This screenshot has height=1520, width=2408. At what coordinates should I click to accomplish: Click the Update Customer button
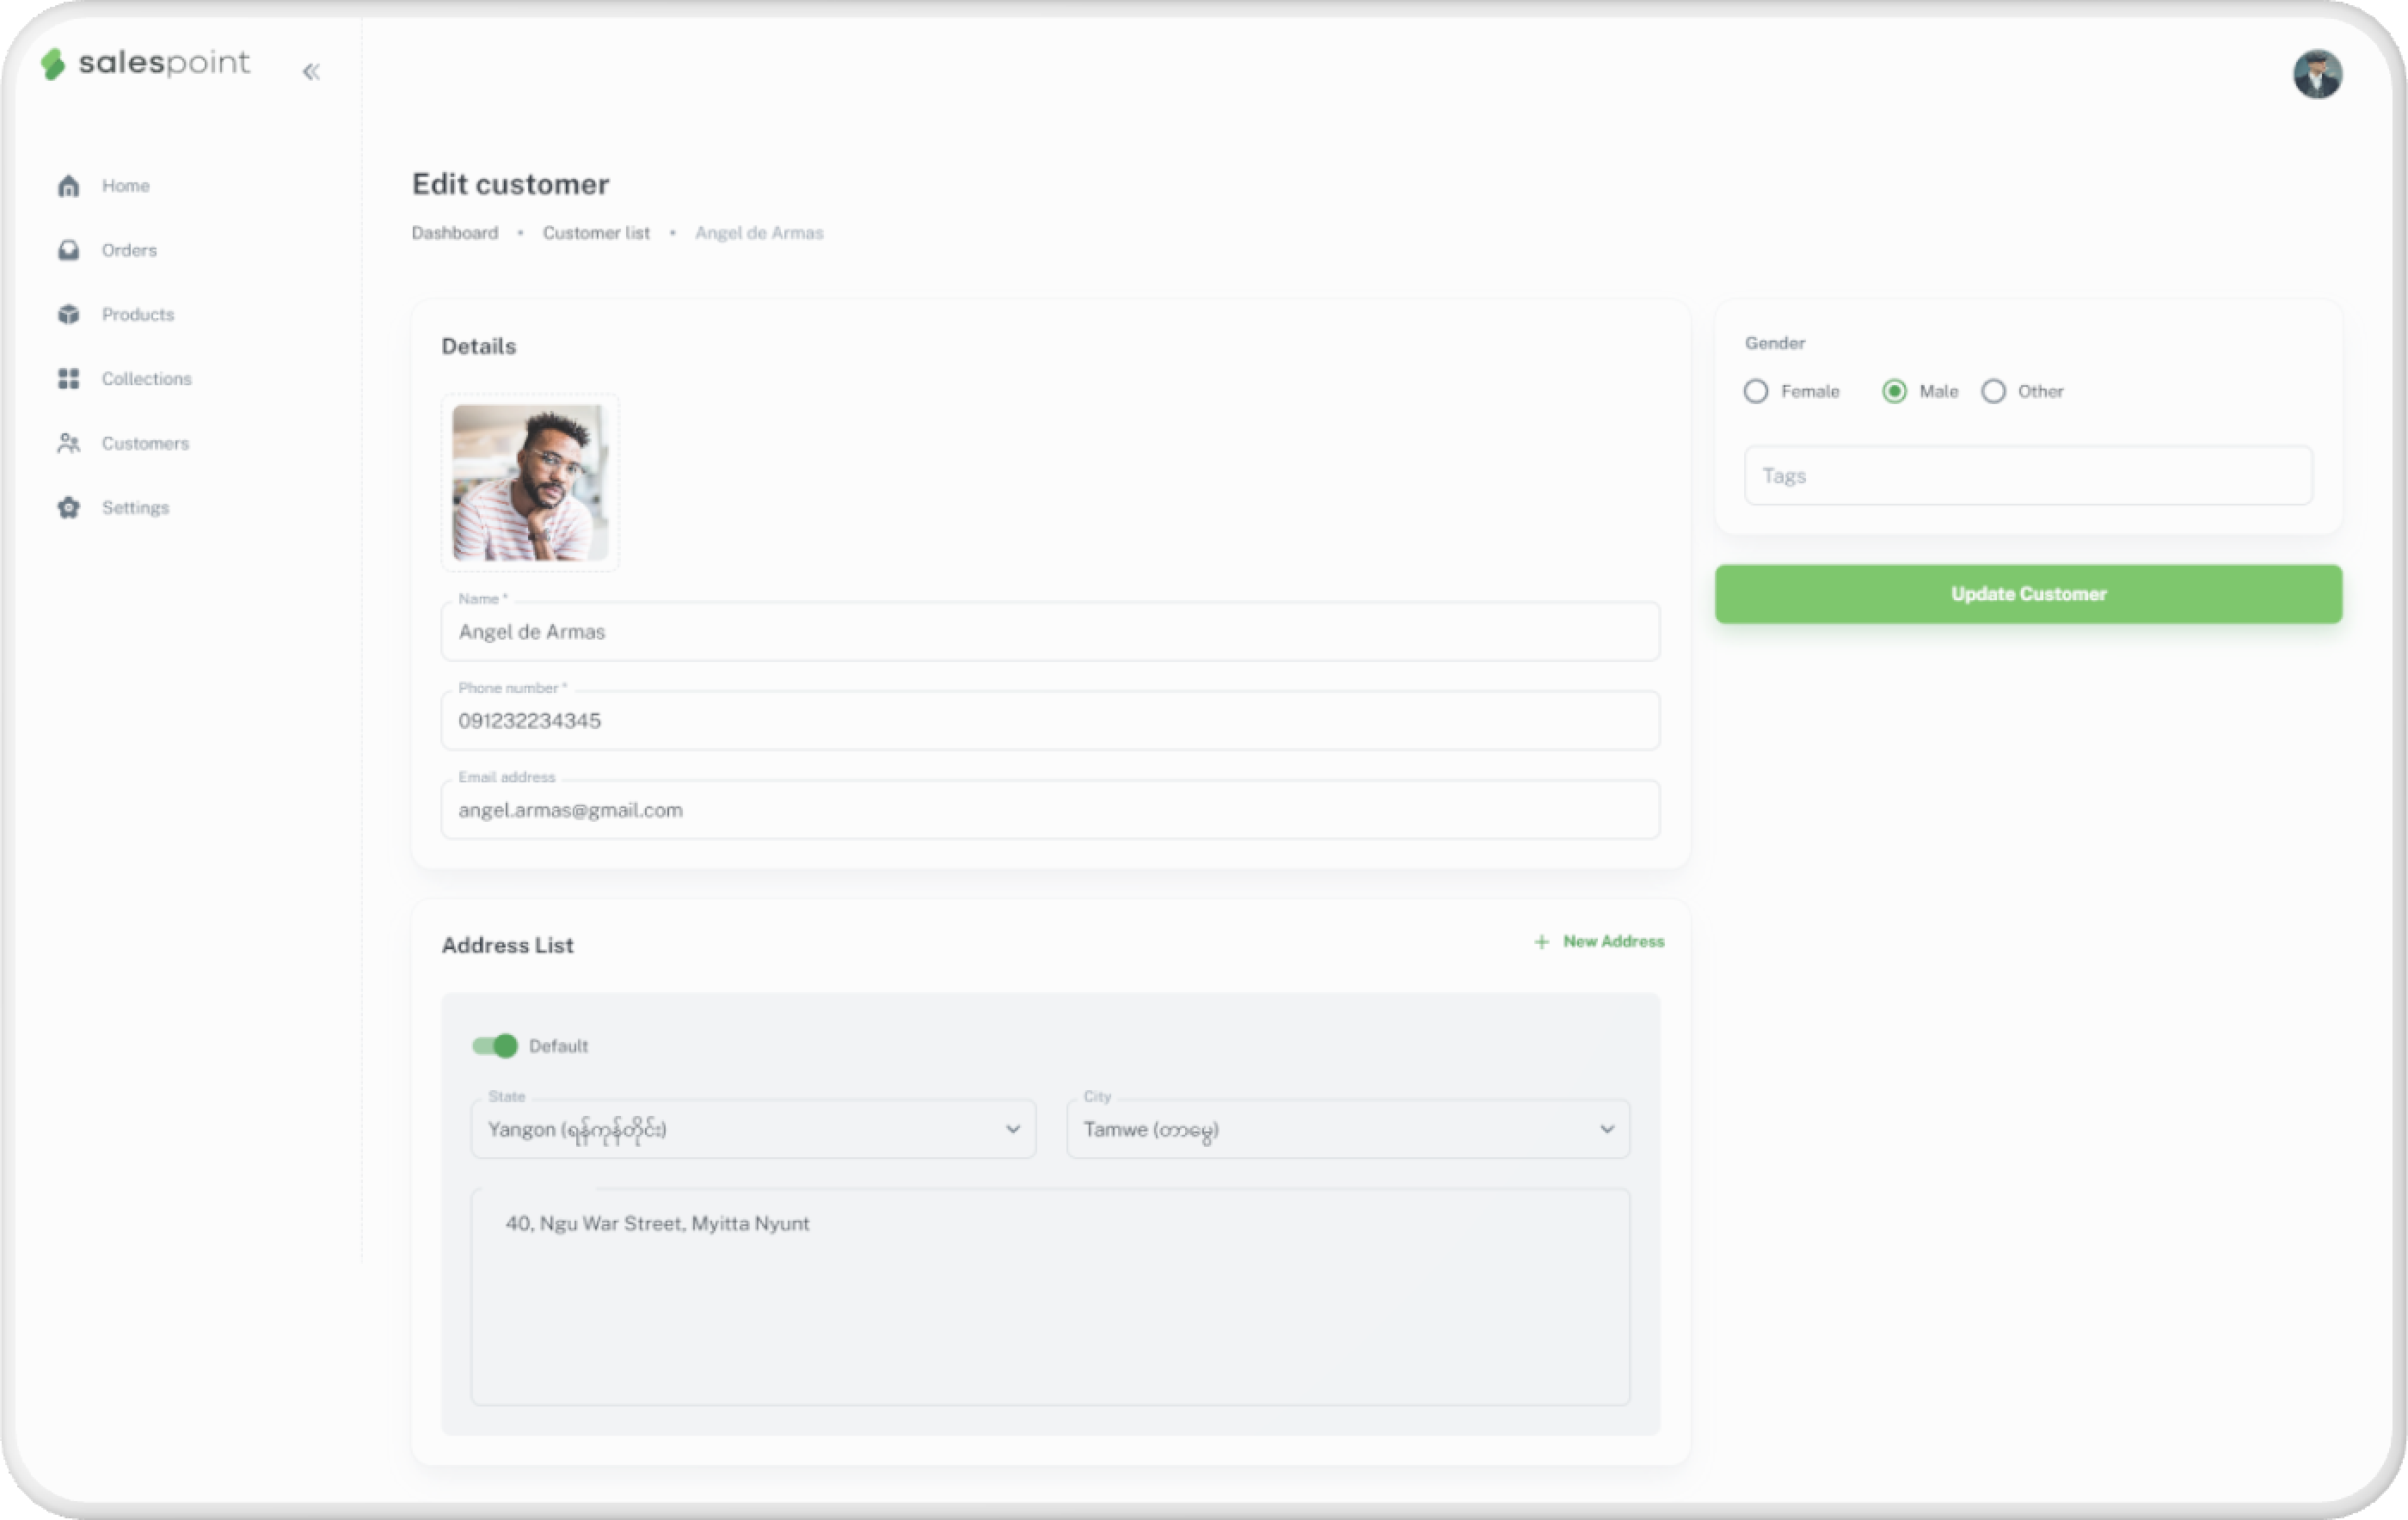[x=2028, y=594]
